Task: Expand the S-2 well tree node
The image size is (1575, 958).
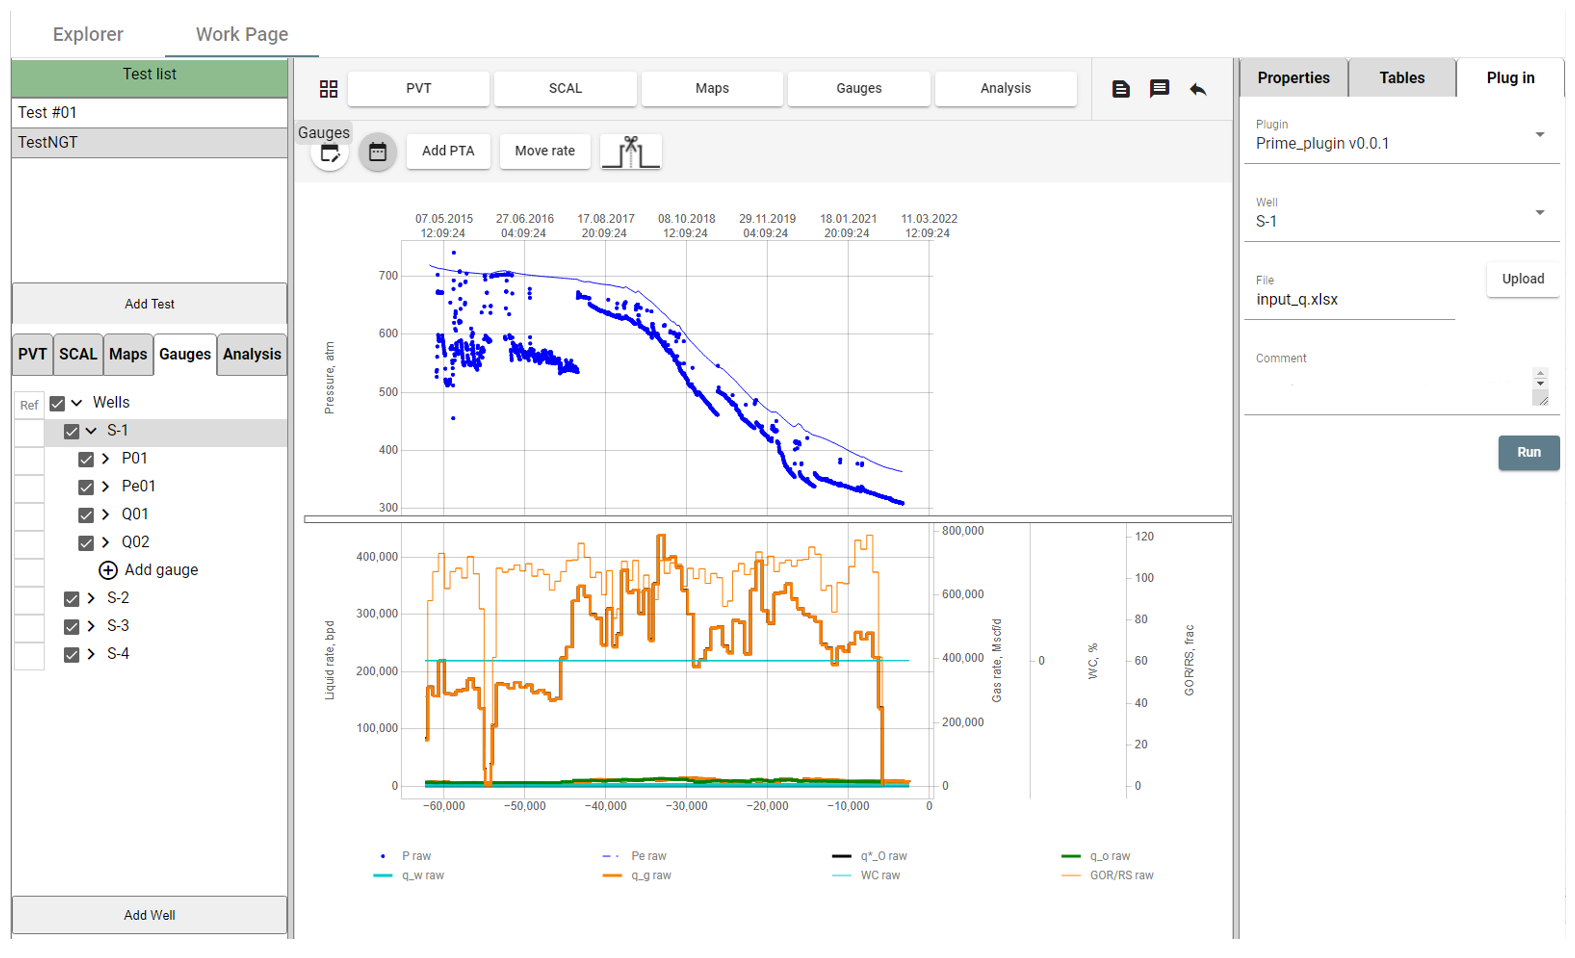Action: coord(91,598)
